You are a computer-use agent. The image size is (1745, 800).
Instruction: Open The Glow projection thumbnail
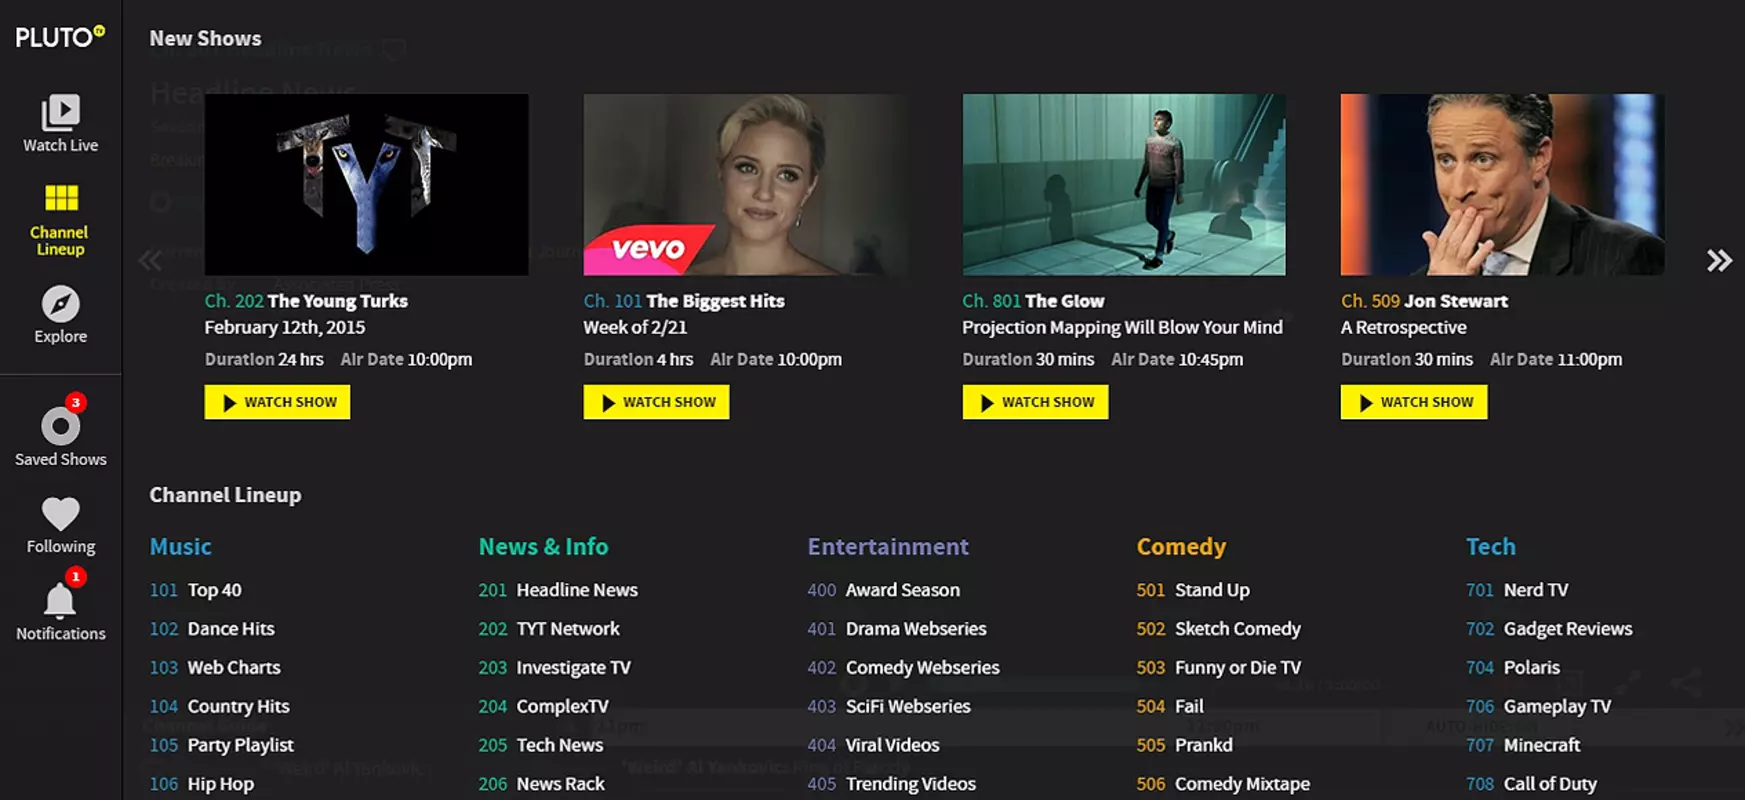point(1124,185)
